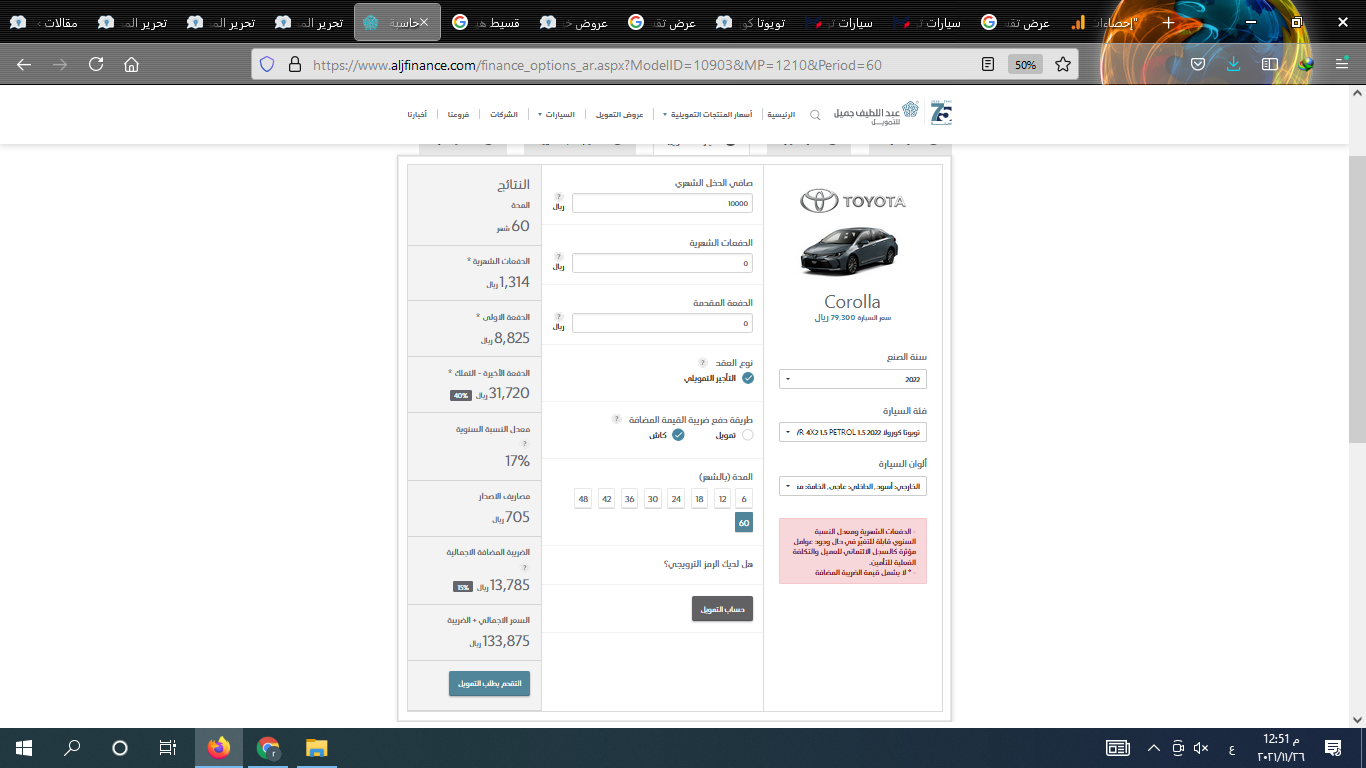The width and height of the screenshot is (1366, 768).
Task: Click net monthly income field showing 10000
Action: (x=662, y=203)
